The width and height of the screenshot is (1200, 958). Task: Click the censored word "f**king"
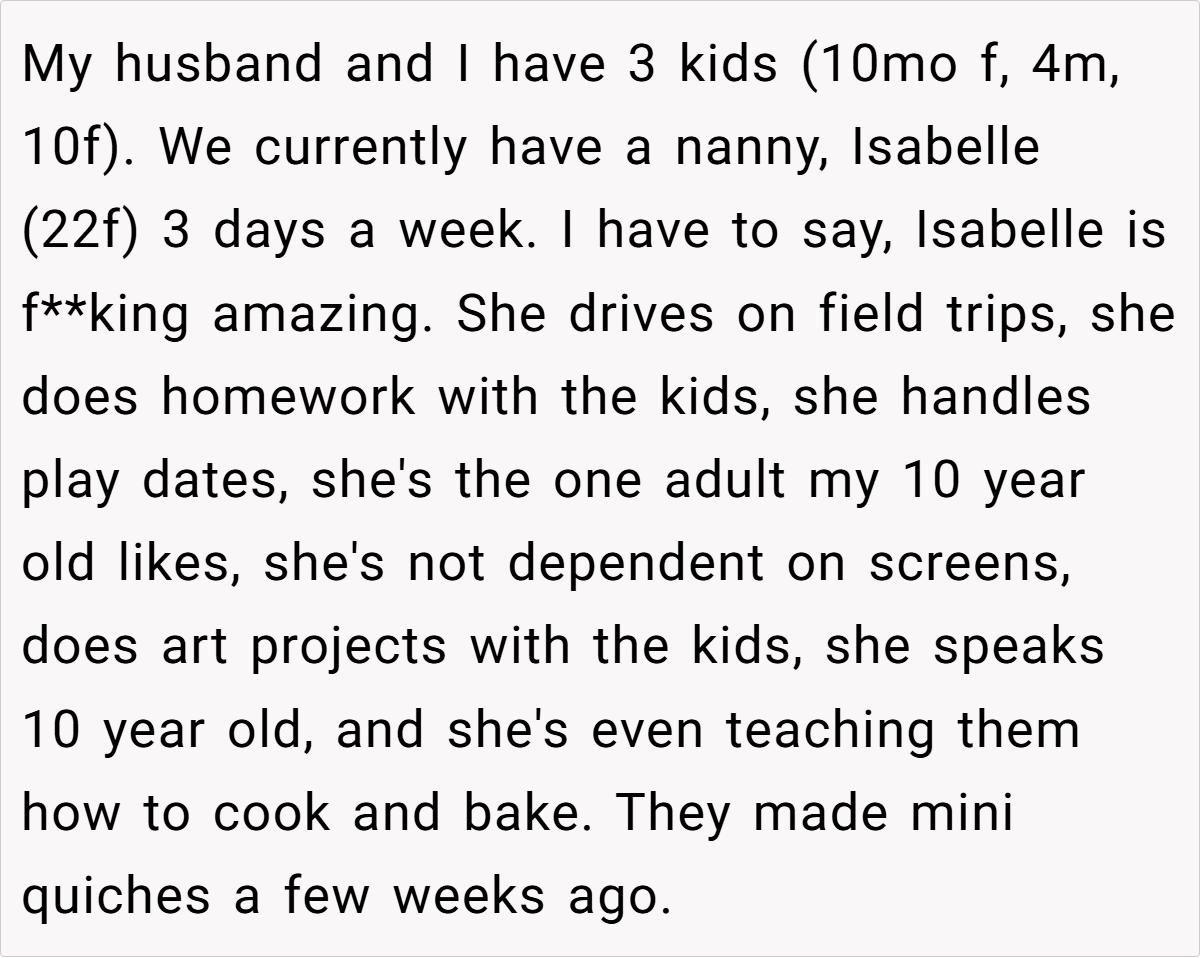pos(104,316)
